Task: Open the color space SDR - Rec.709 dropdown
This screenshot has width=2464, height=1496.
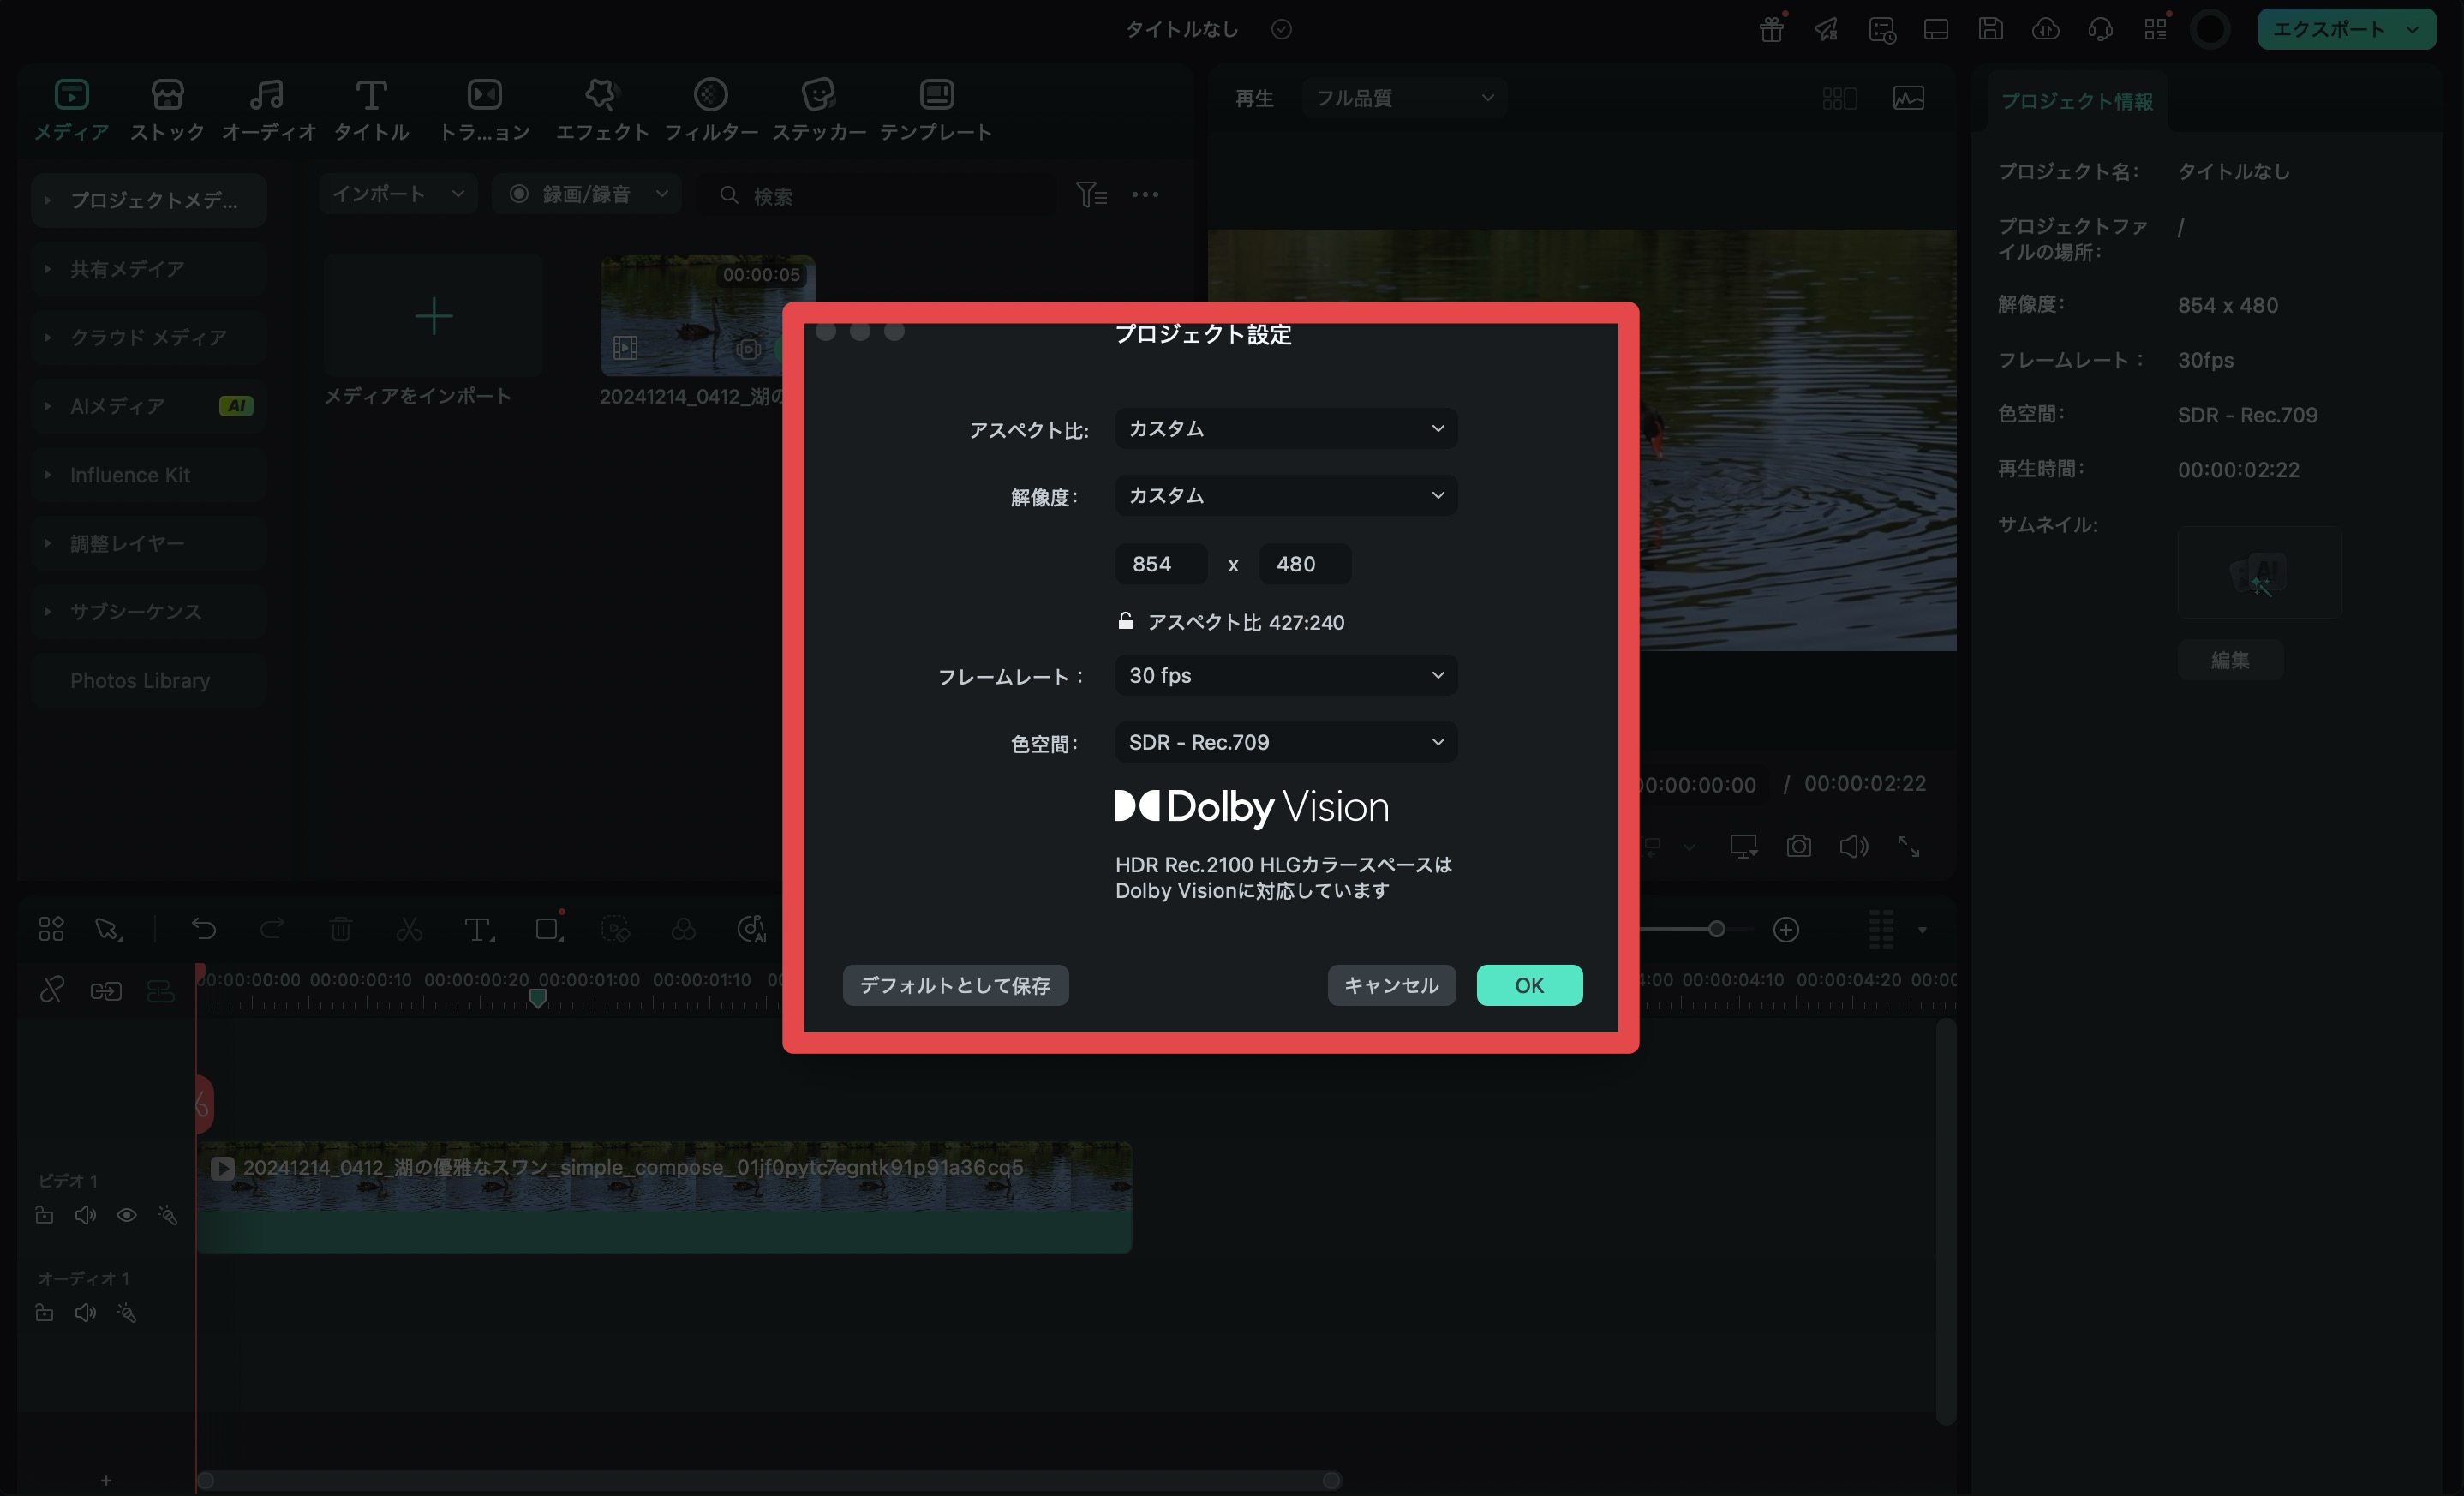Action: point(1286,742)
